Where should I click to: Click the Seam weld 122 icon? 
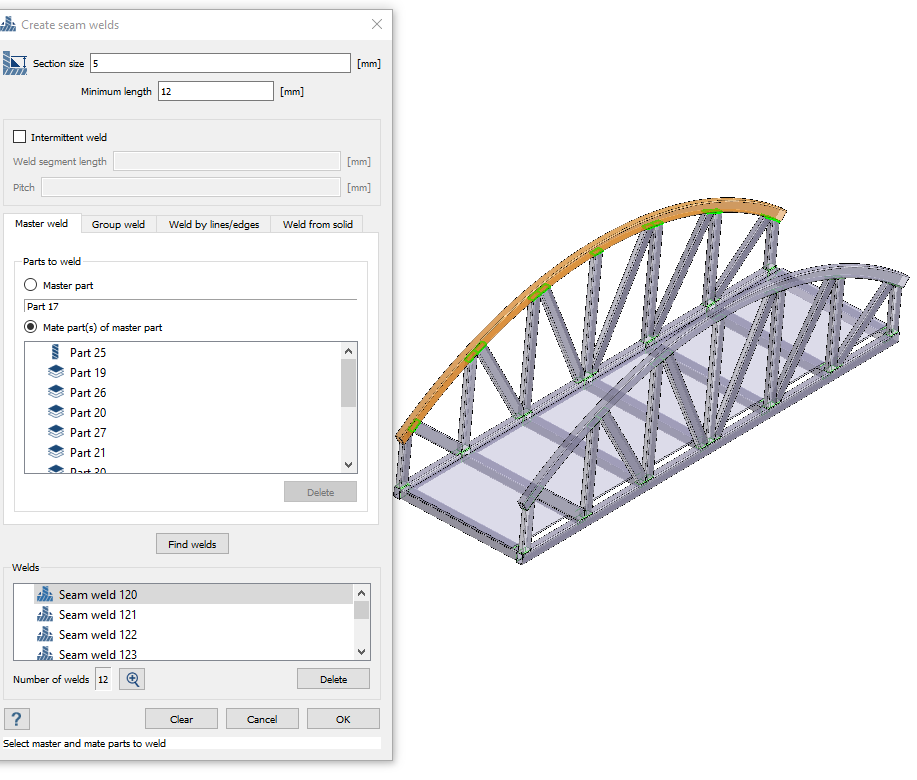(x=44, y=635)
